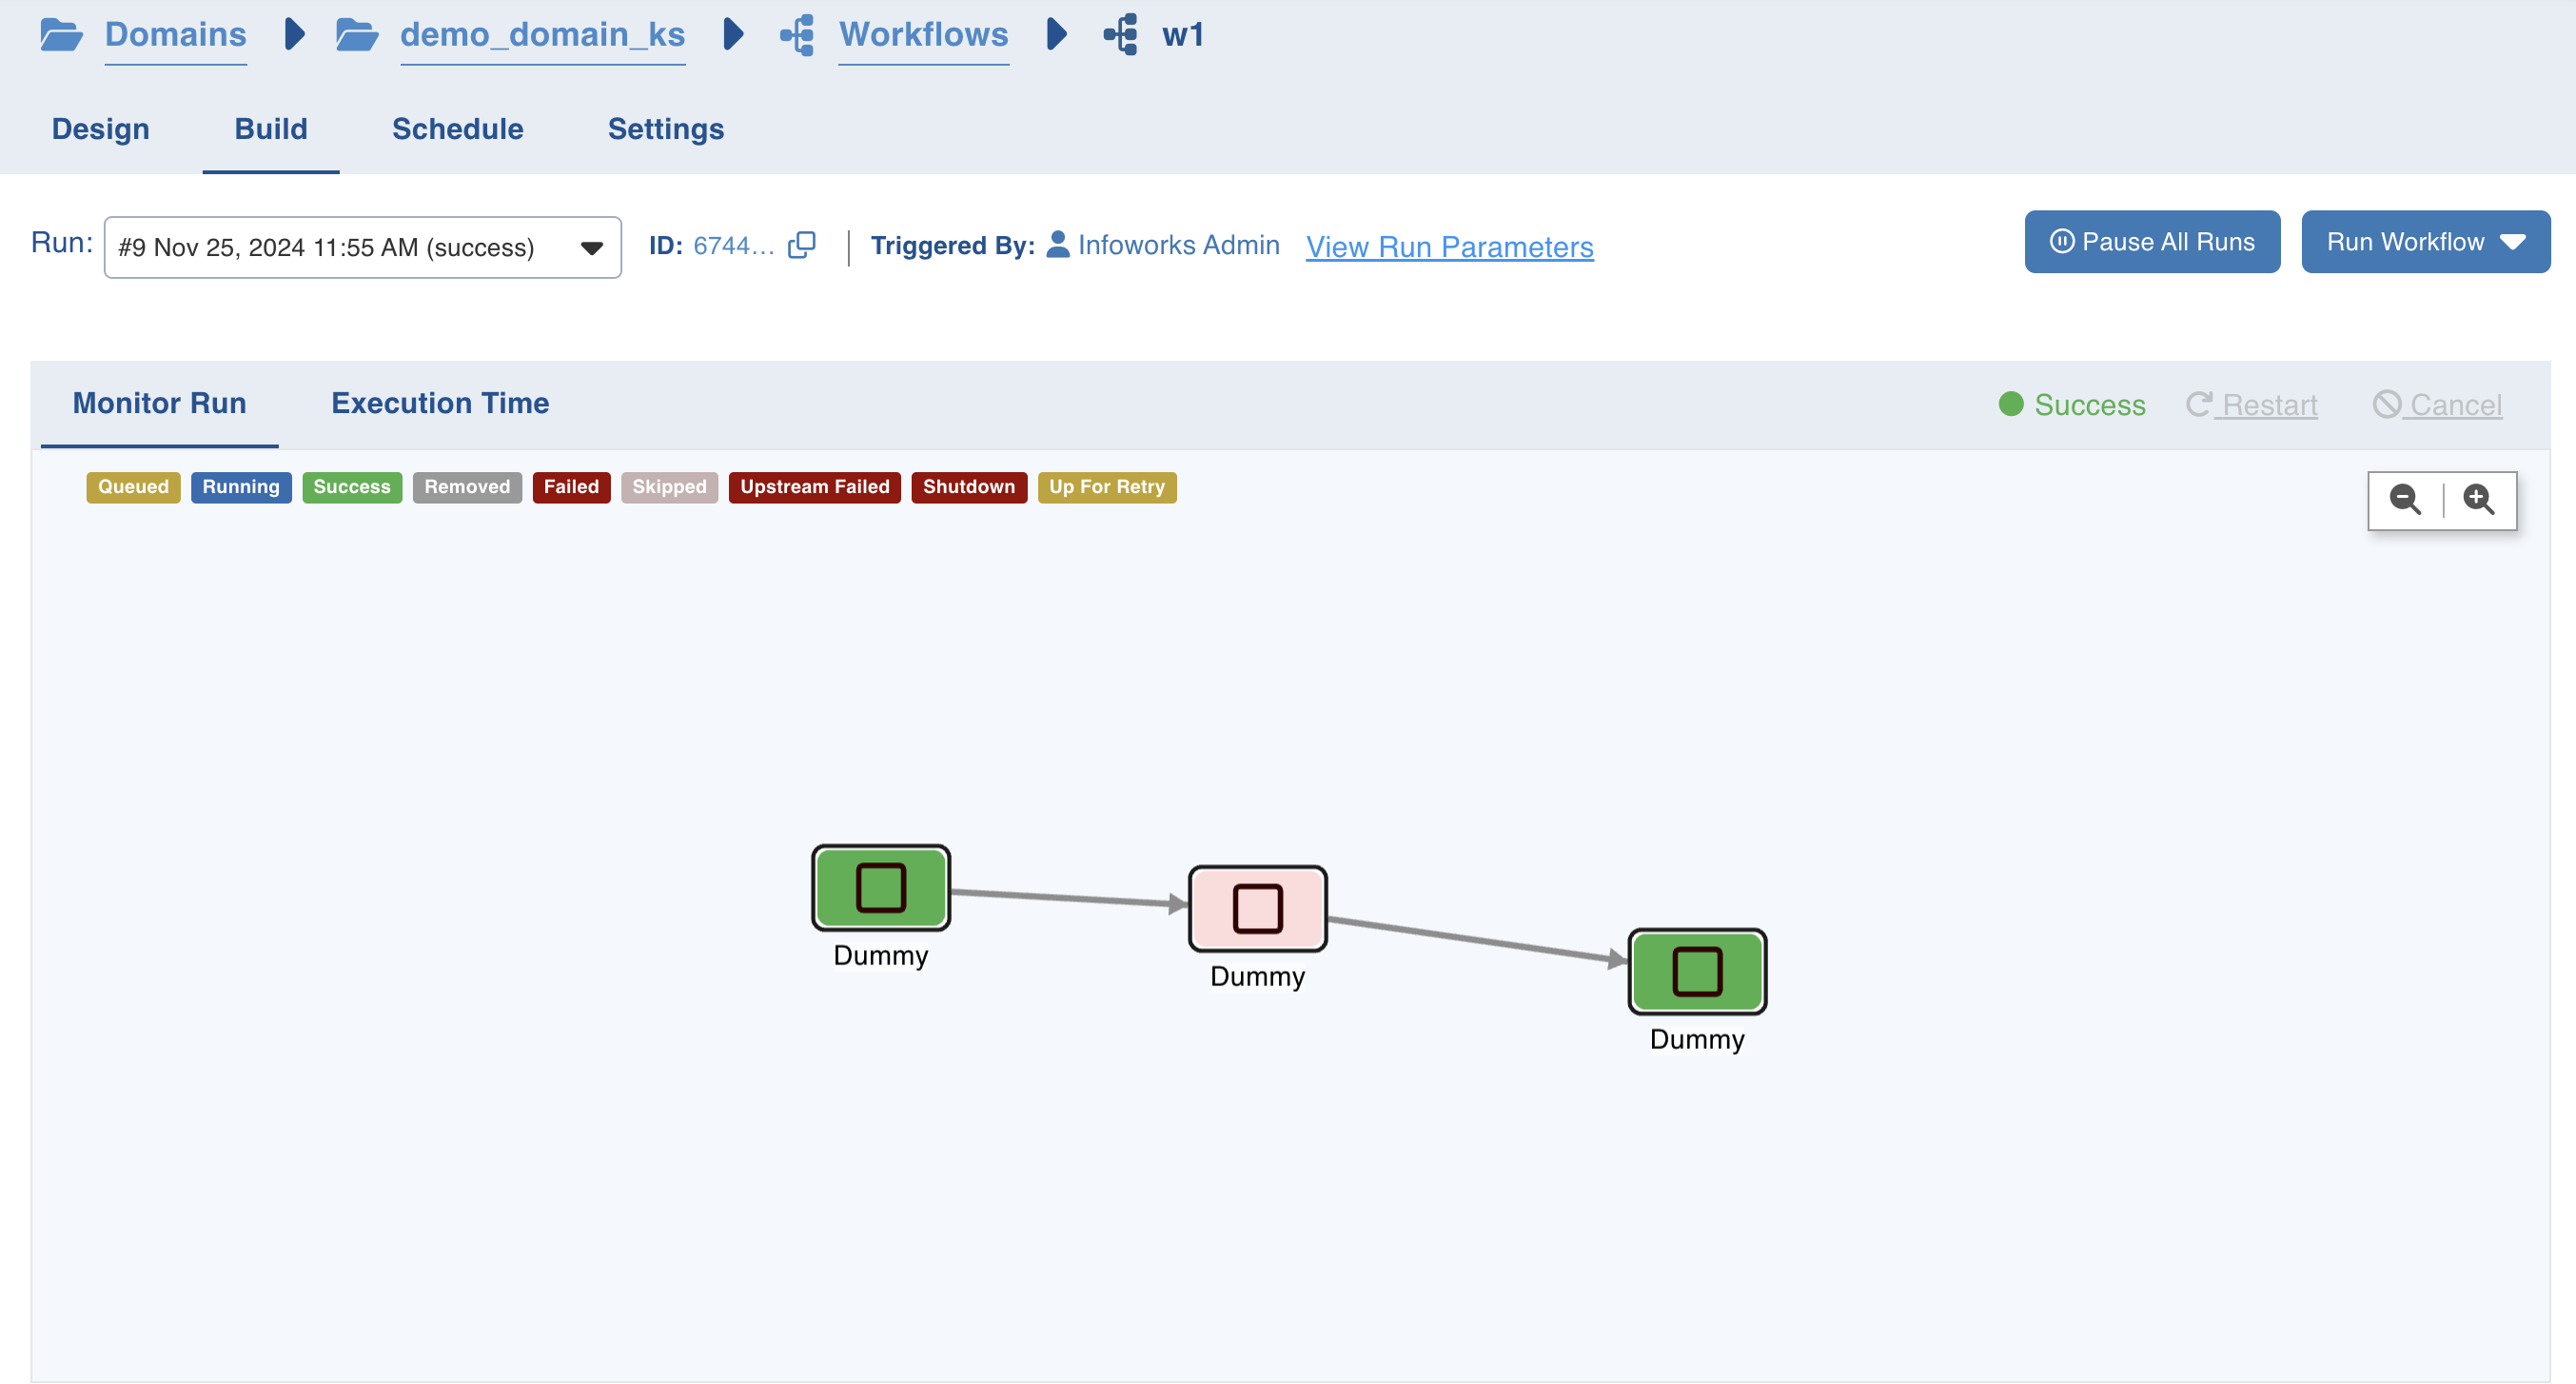This screenshot has height=1384, width=2576.
Task: Click the Running legend badge
Action: 241,487
